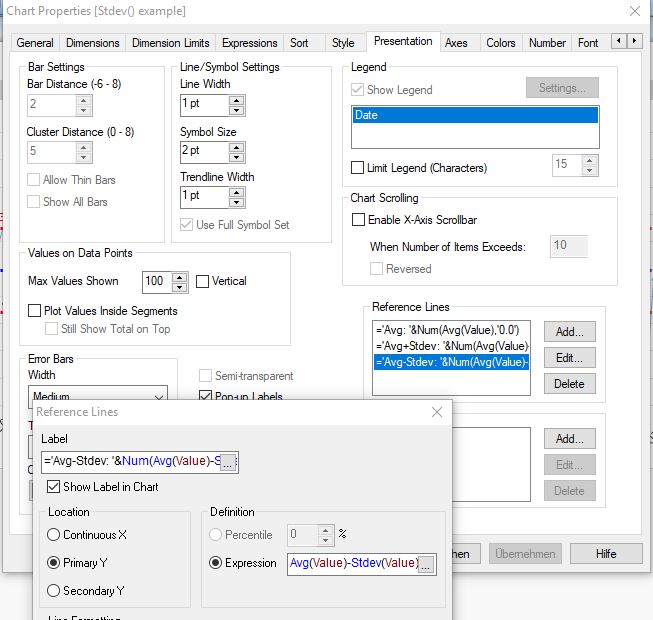
Task: Enable the Limit Legend (Characters) checkbox
Action: [x=358, y=168]
